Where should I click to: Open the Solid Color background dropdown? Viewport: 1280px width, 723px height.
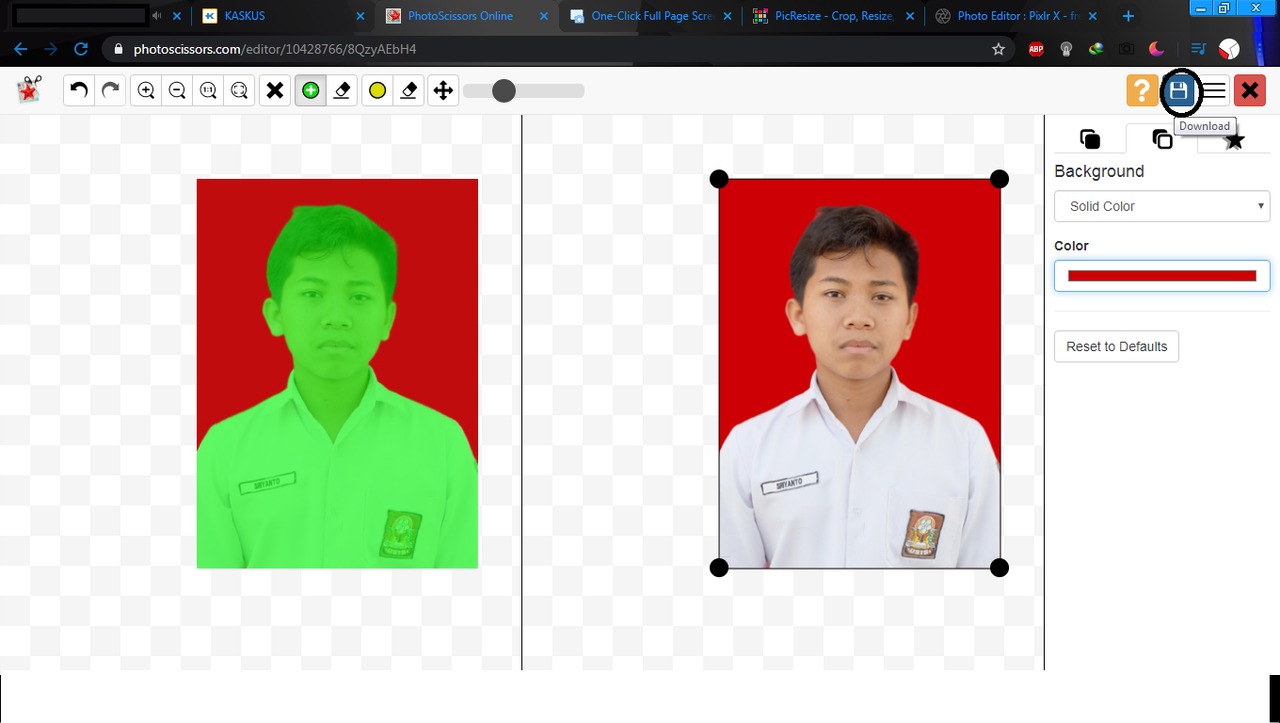click(x=1162, y=206)
